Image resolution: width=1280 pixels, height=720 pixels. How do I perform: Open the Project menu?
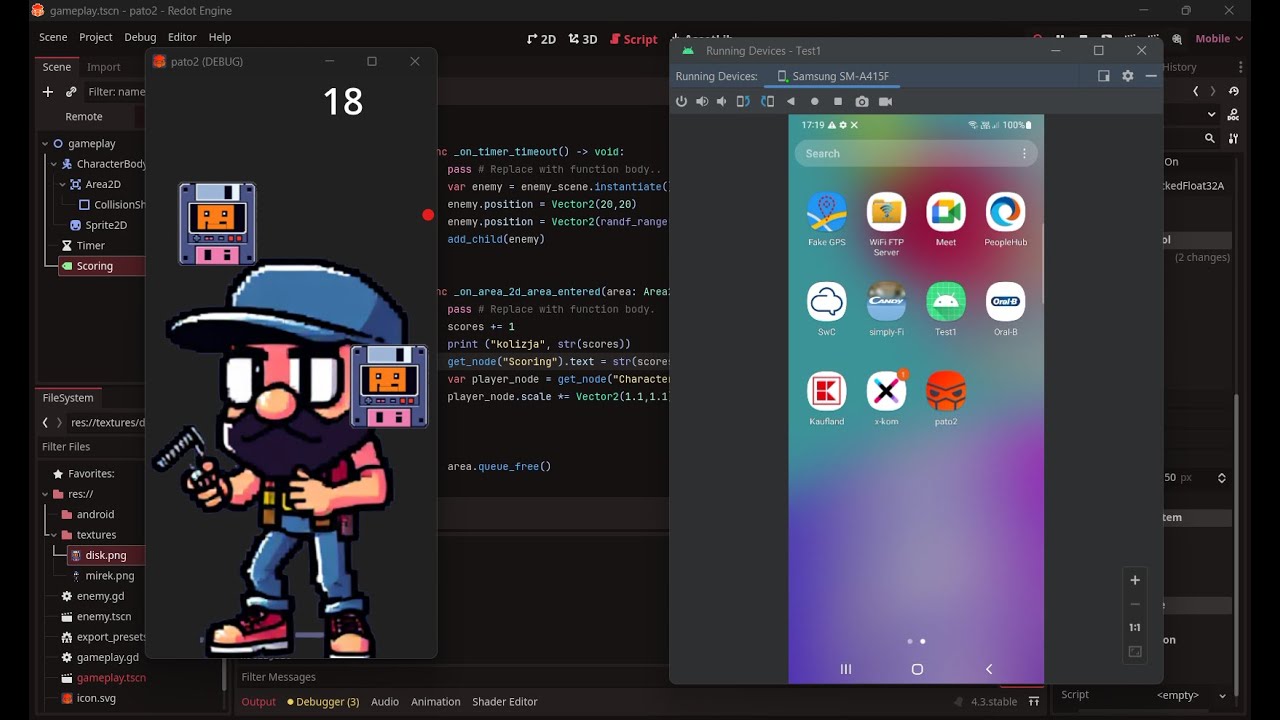[96, 37]
